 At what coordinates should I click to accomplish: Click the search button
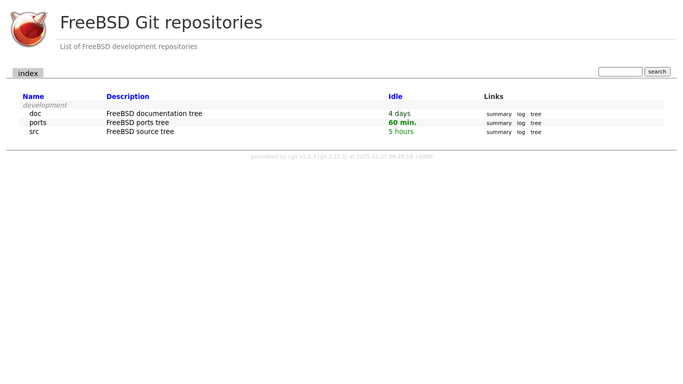click(x=657, y=72)
